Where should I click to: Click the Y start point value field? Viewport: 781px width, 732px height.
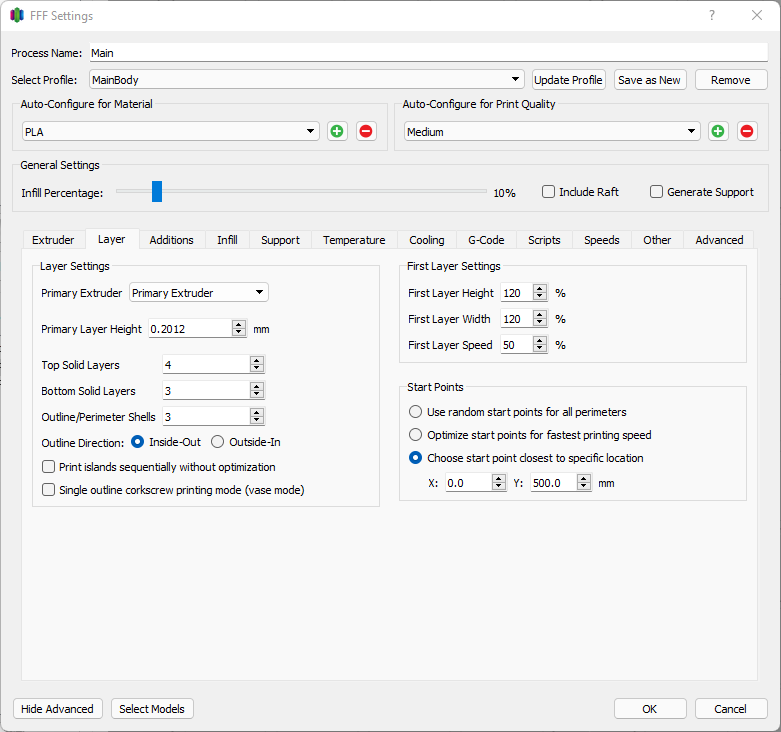(x=554, y=483)
